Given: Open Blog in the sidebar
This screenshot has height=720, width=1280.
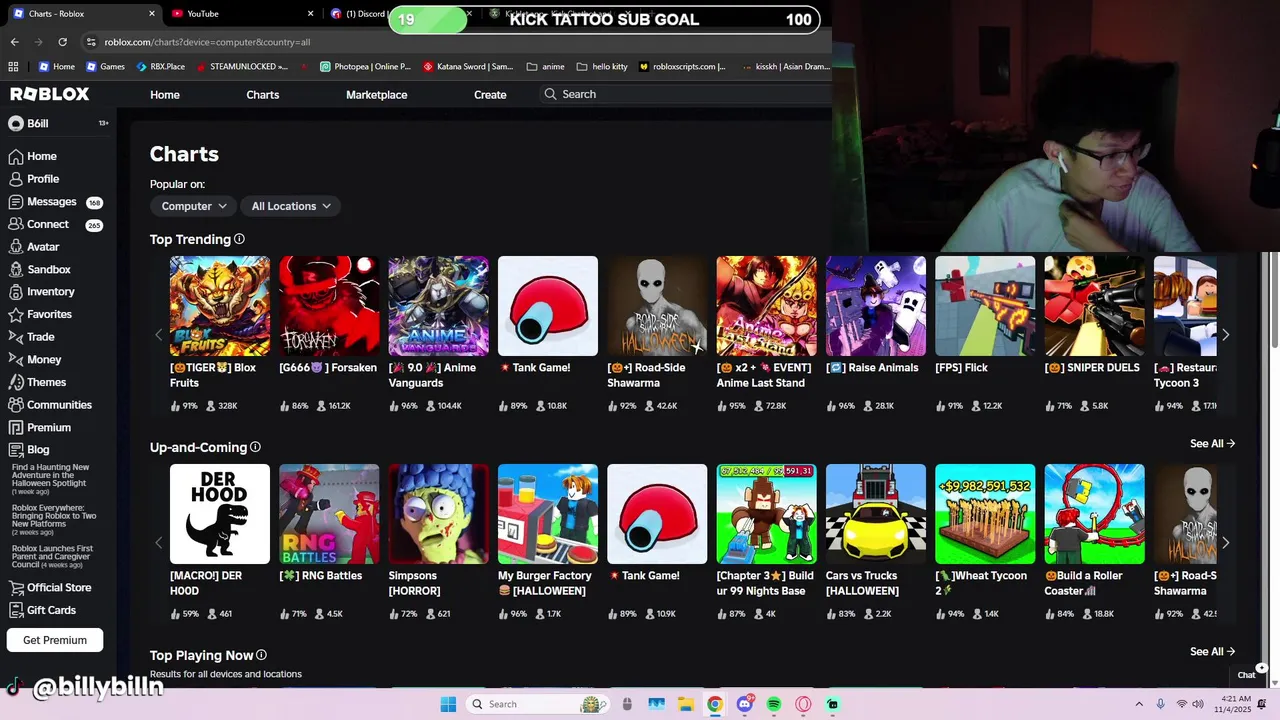Looking at the screenshot, I should (29, 450).
